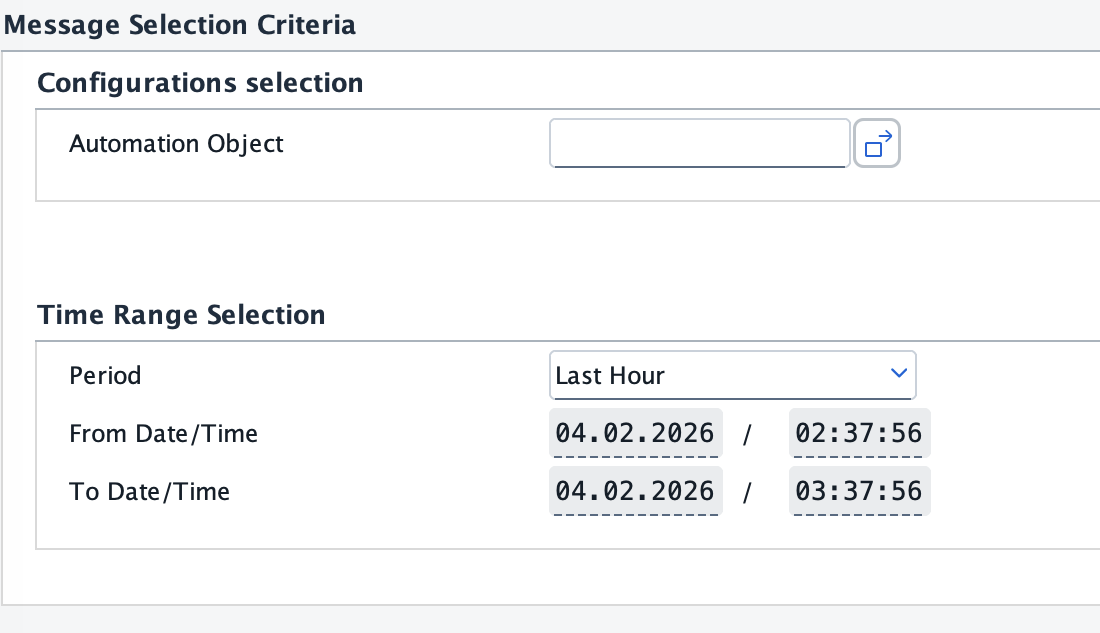
Task: Open value help for Automation Object
Action: pyautogui.click(x=877, y=144)
